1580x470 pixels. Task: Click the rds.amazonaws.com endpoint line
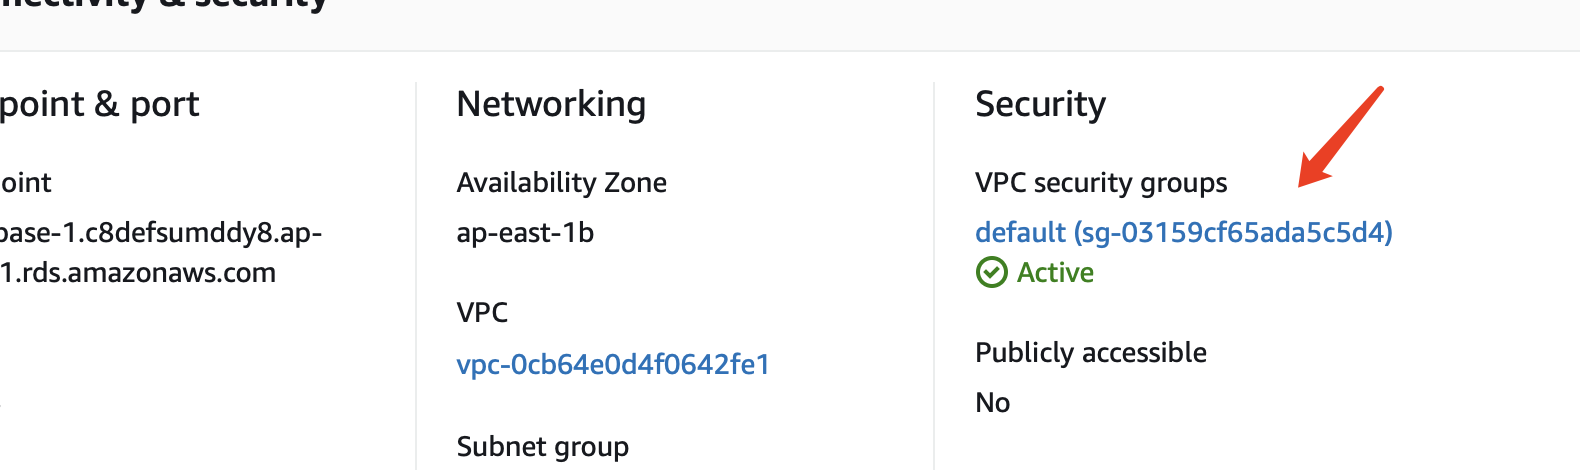point(138,272)
